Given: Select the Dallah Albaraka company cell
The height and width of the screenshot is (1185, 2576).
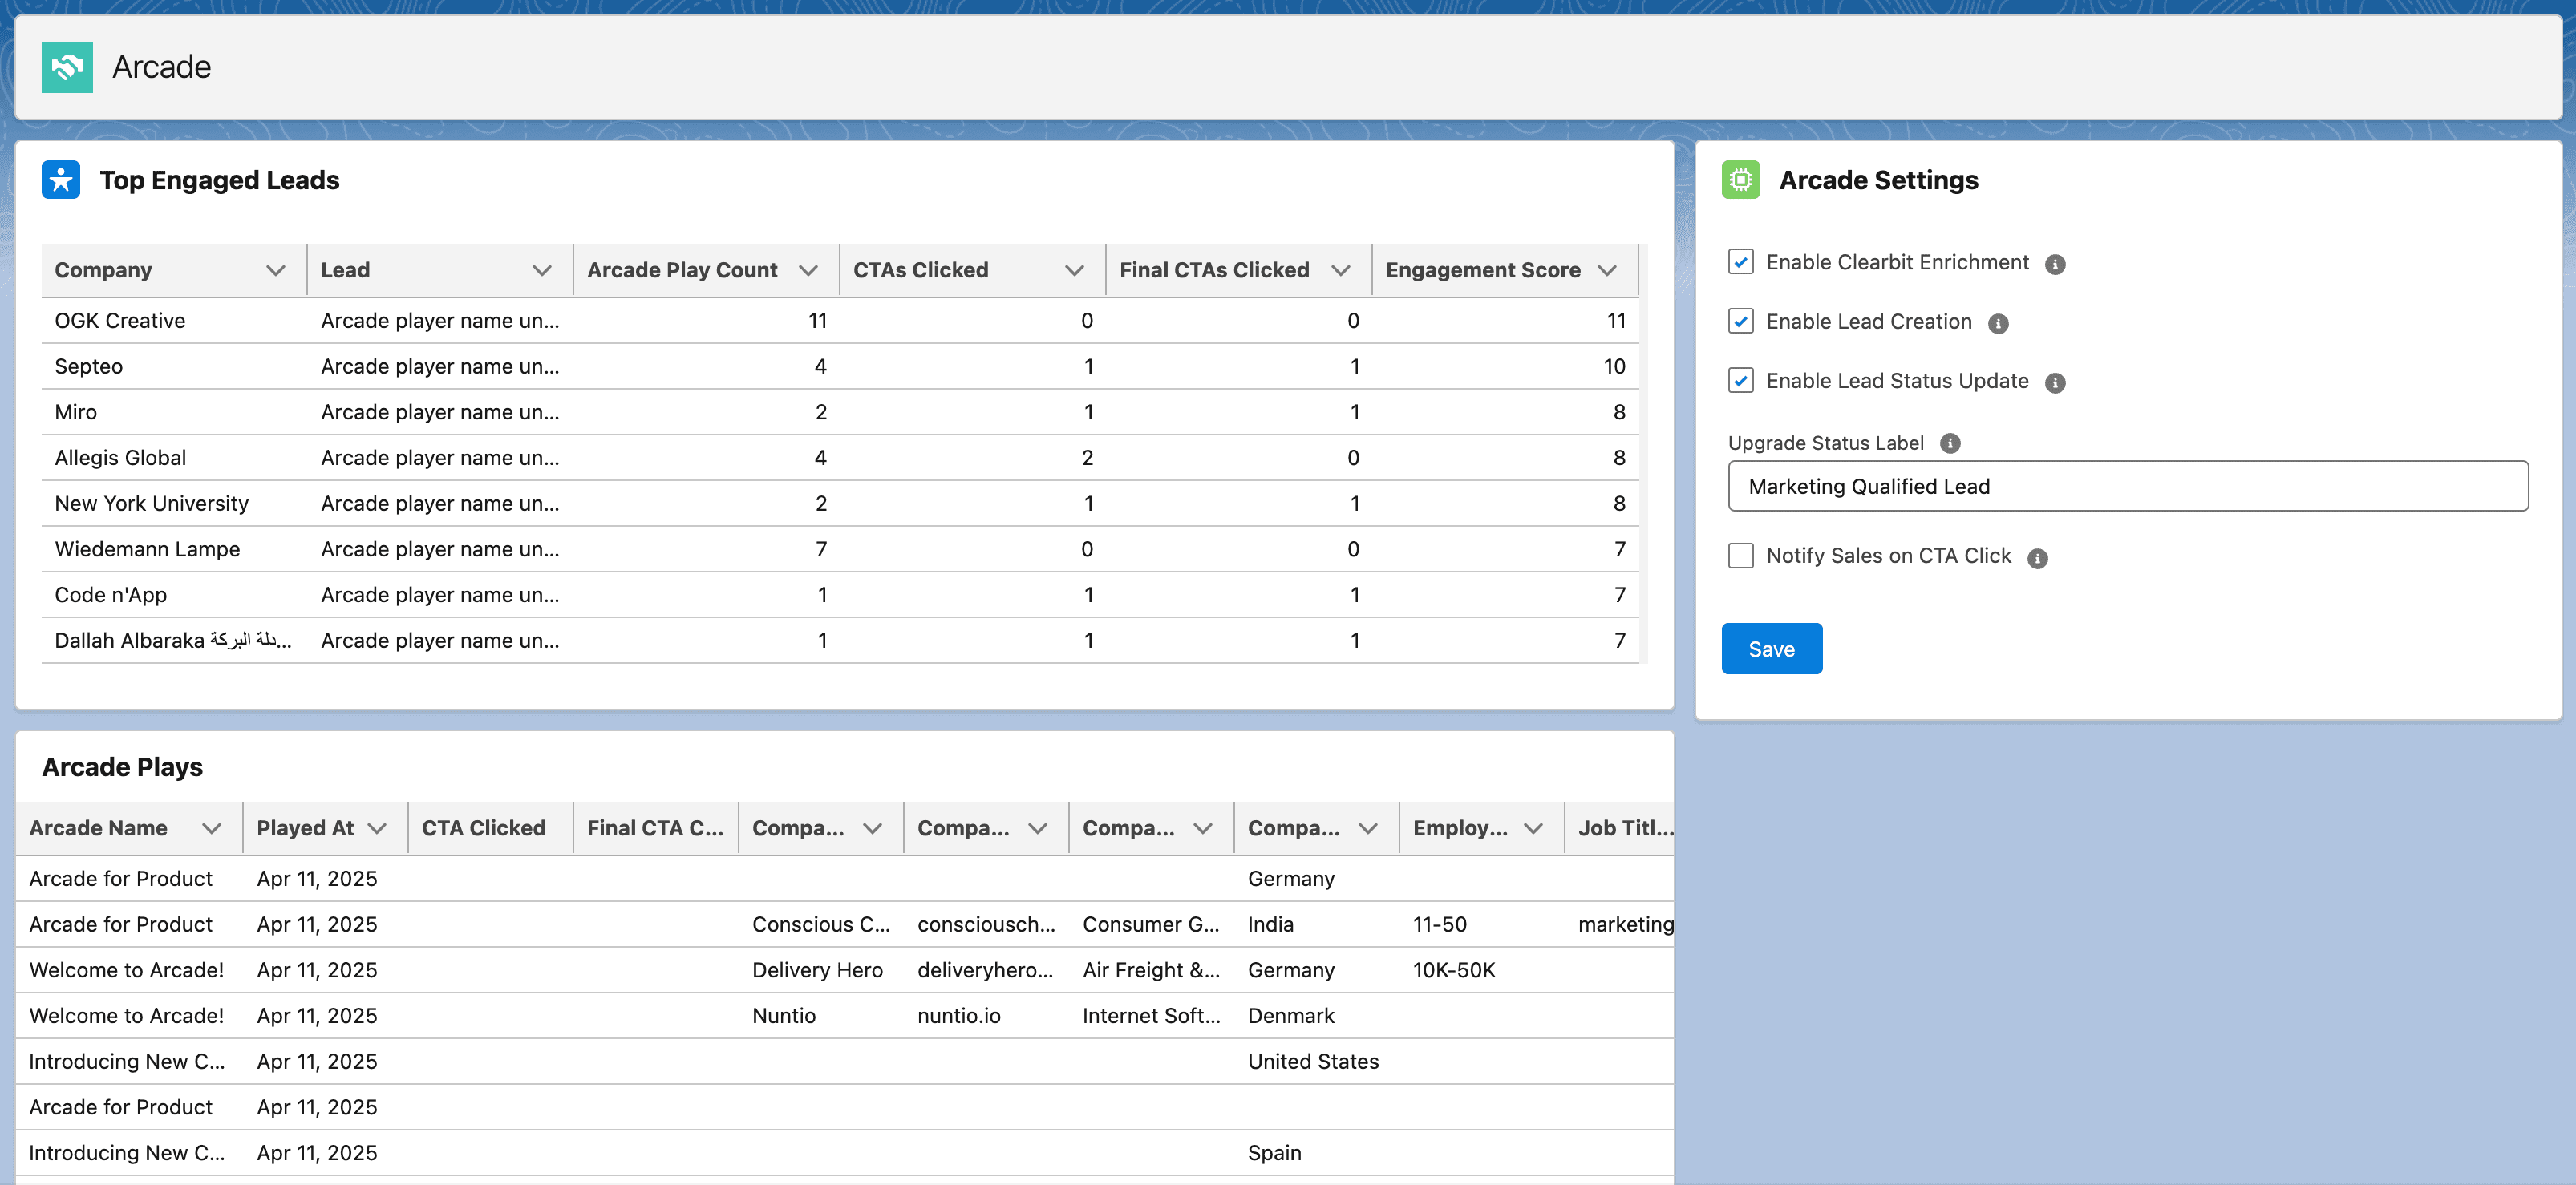Looking at the screenshot, I should [x=173, y=641].
